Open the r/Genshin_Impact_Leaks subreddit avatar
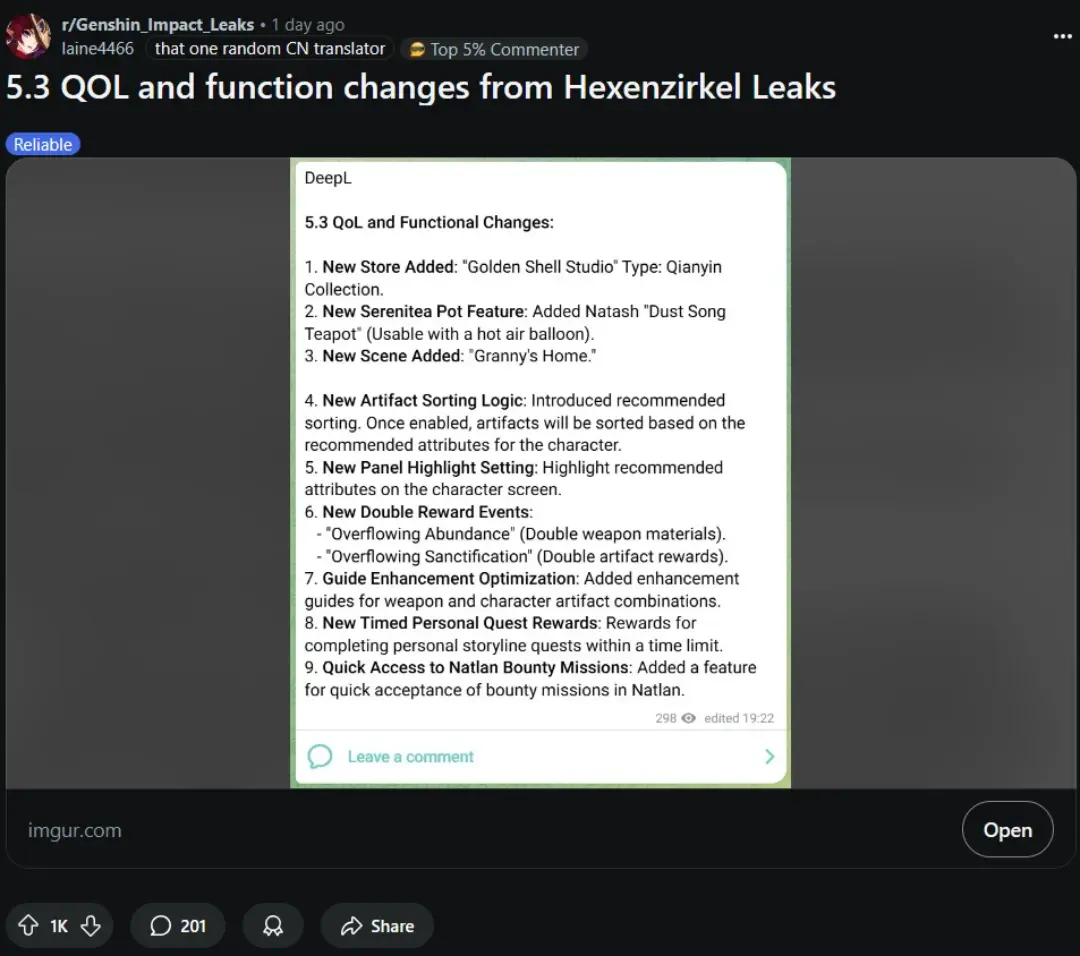Image resolution: width=1080 pixels, height=956 pixels. pyautogui.click(x=28, y=36)
